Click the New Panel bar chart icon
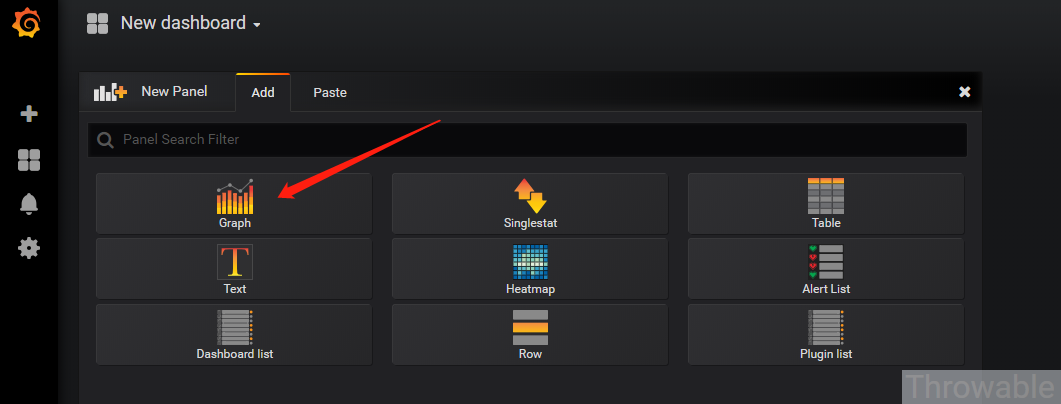The width and height of the screenshot is (1061, 404). (x=110, y=92)
